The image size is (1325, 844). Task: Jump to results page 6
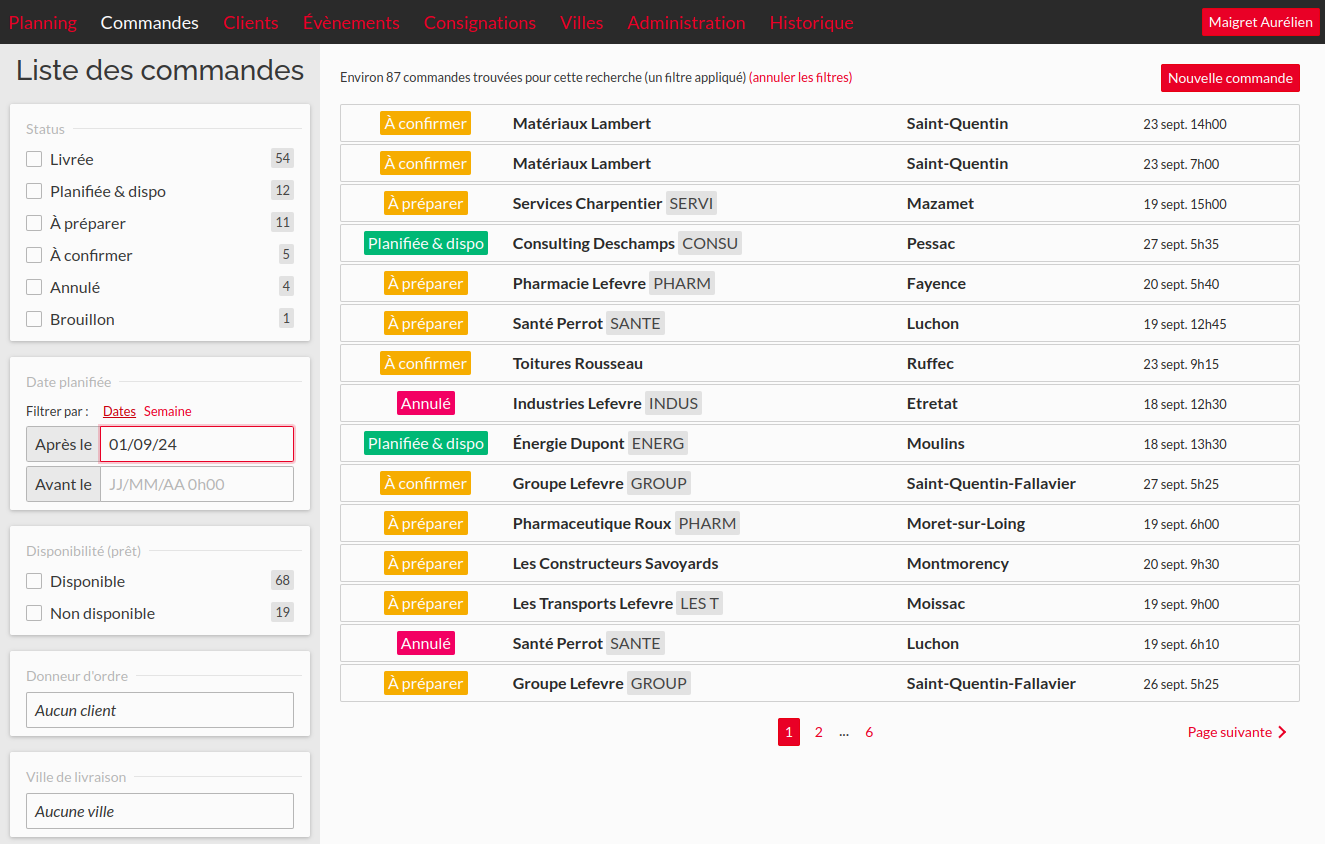coord(869,732)
